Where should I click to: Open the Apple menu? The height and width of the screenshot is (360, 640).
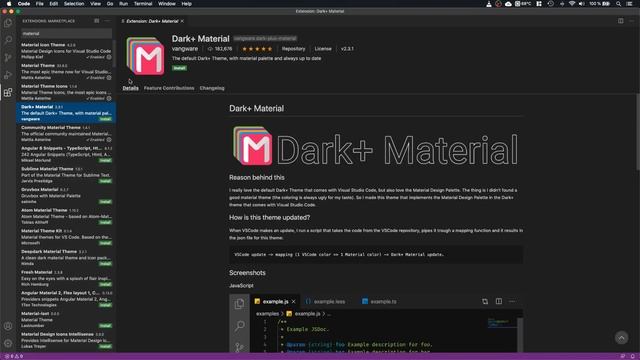pos(9,4)
